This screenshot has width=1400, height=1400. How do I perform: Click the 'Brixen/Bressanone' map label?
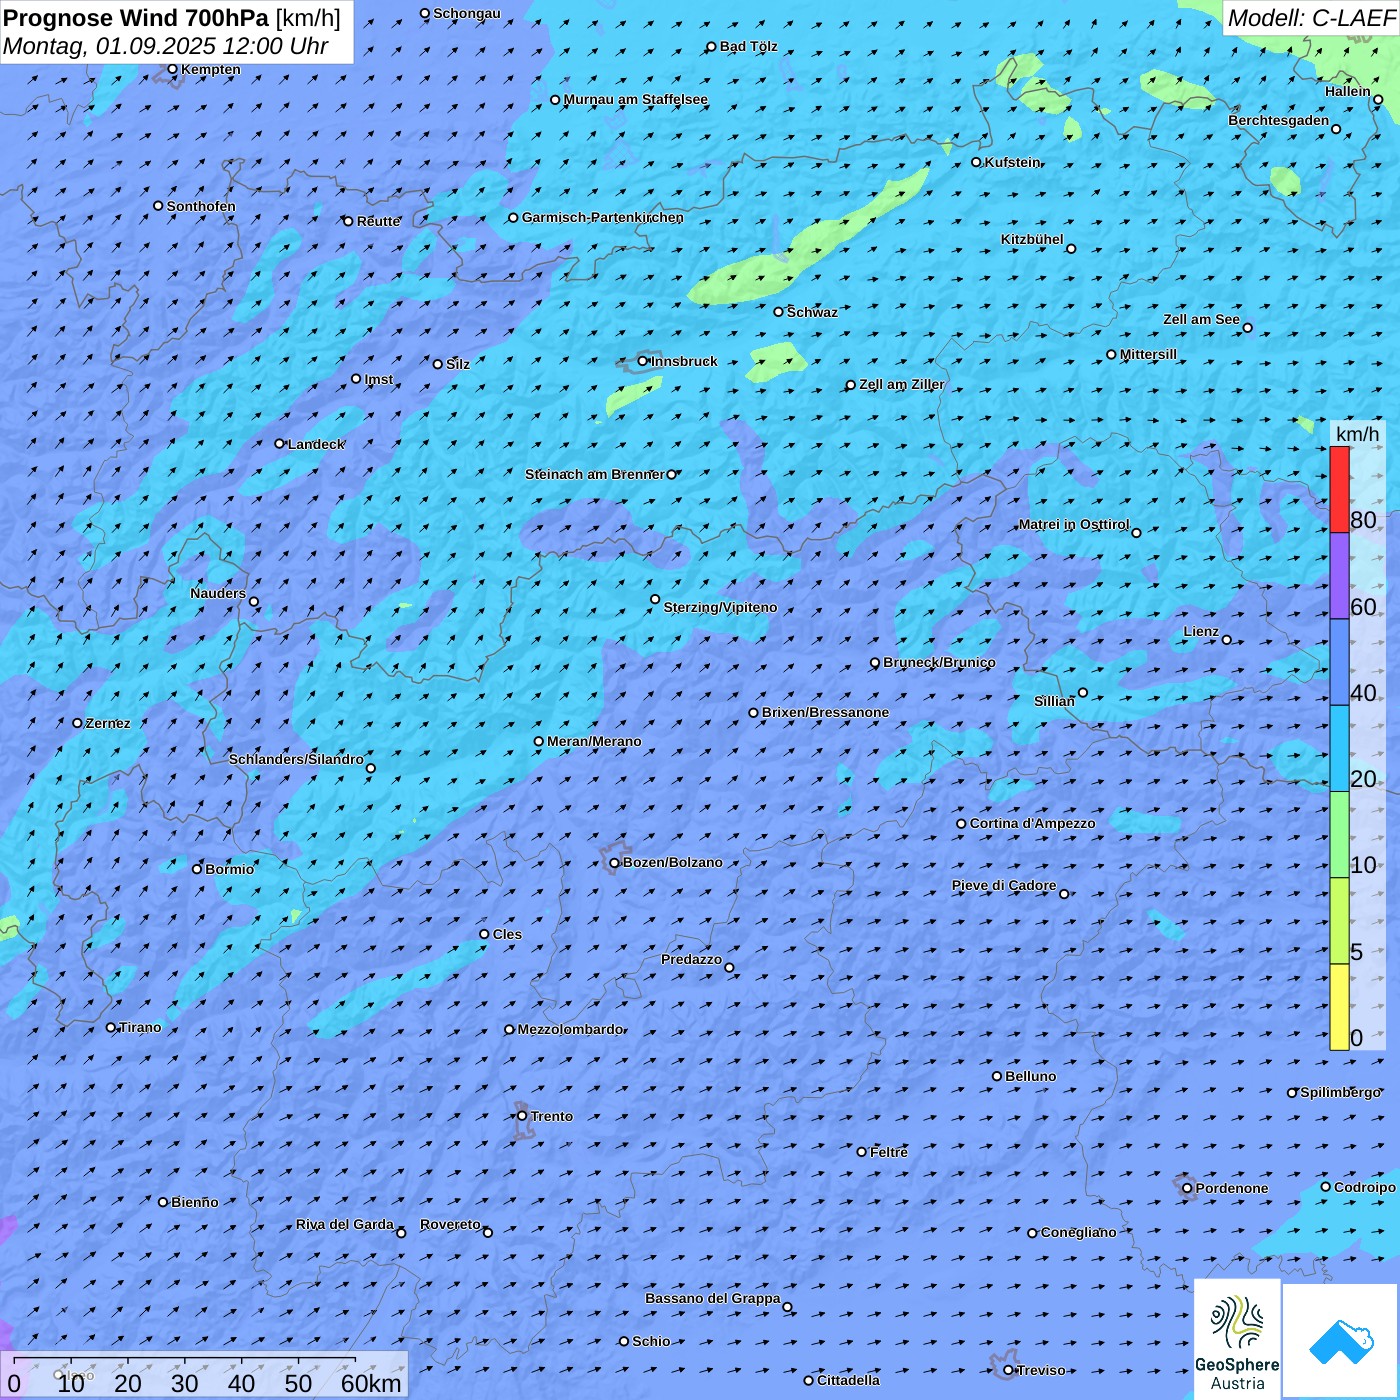(x=825, y=712)
